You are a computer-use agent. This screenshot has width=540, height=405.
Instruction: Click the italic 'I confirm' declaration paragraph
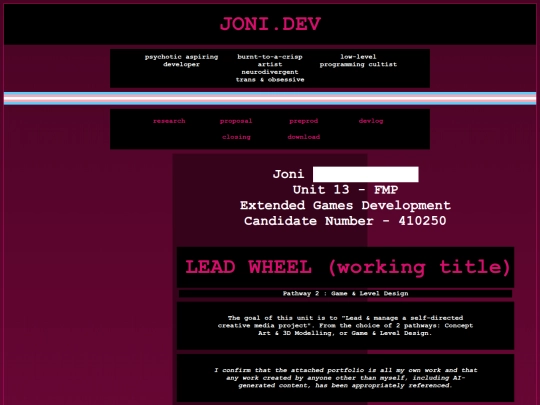tap(345, 378)
